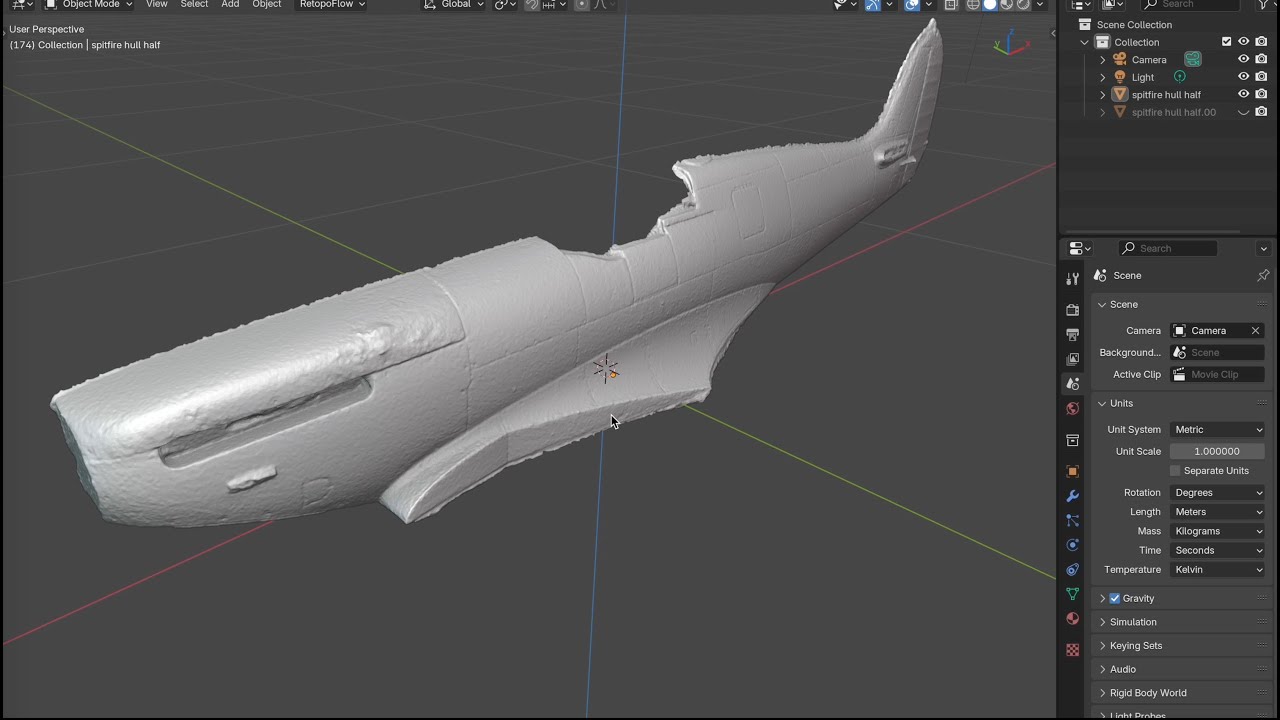The image size is (1280, 720).
Task: Click the pin icon beside Scene header
Action: point(1263,275)
